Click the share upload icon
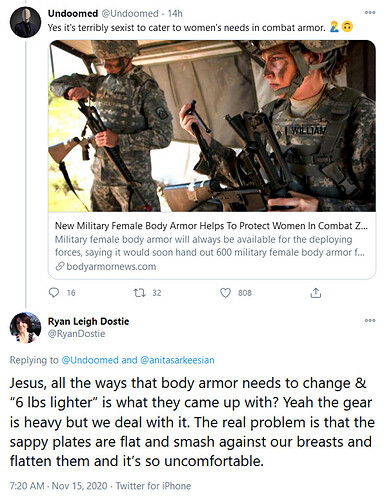 click(x=315, y=293)
